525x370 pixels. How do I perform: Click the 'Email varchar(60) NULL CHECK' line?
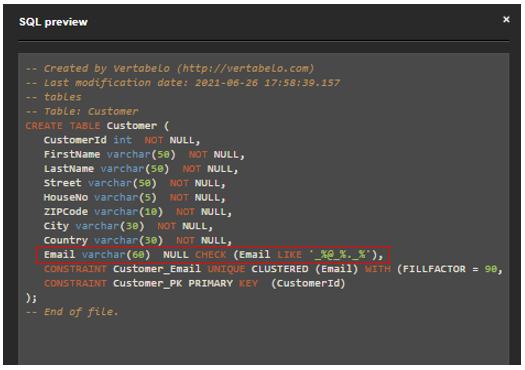point(213,255)
